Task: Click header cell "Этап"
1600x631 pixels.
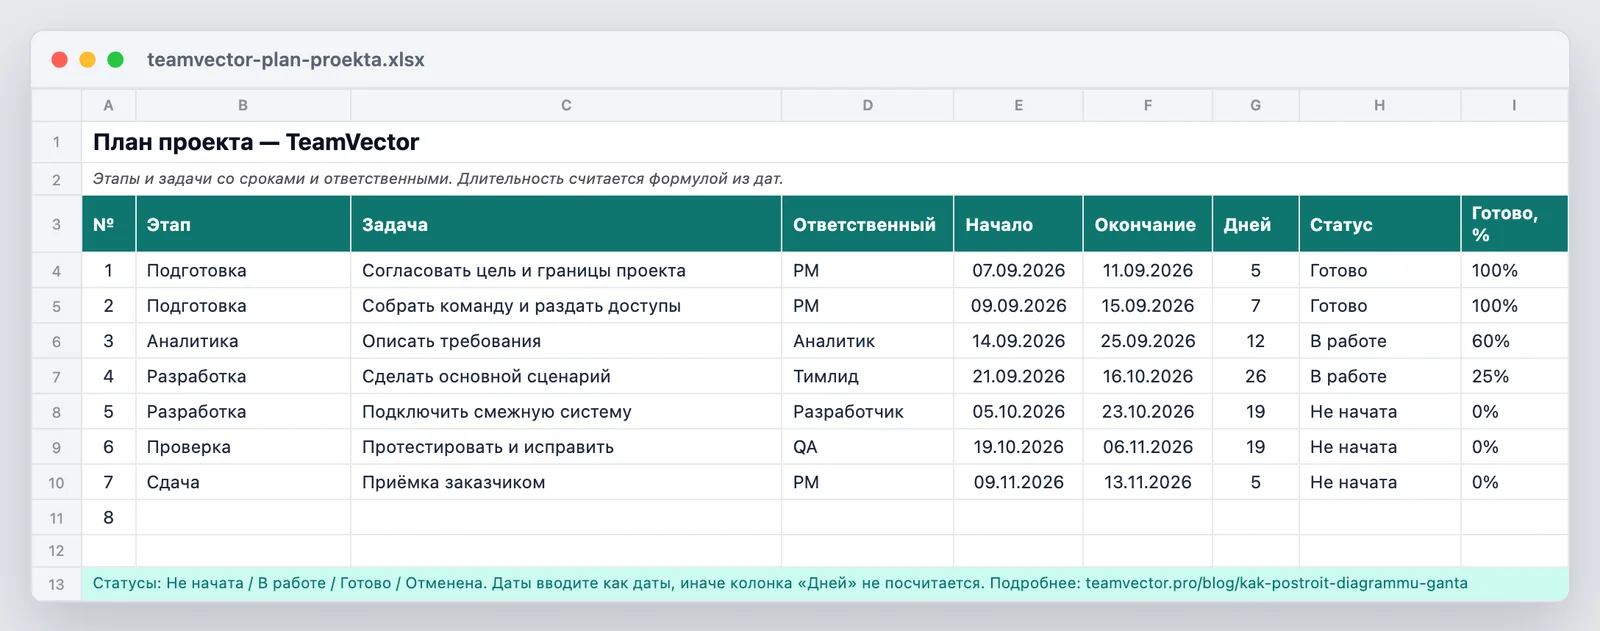Action: (x=243, y=224)
